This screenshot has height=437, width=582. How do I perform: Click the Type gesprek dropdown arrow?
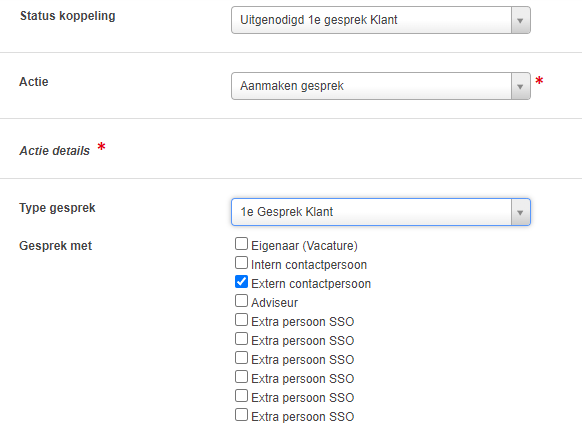(520, 212)
